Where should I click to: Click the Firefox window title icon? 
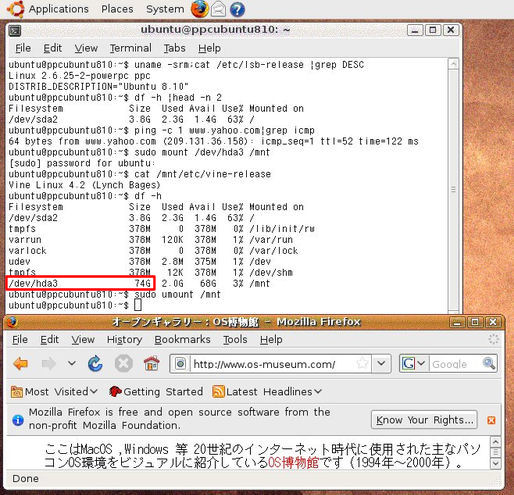point(12,322)
